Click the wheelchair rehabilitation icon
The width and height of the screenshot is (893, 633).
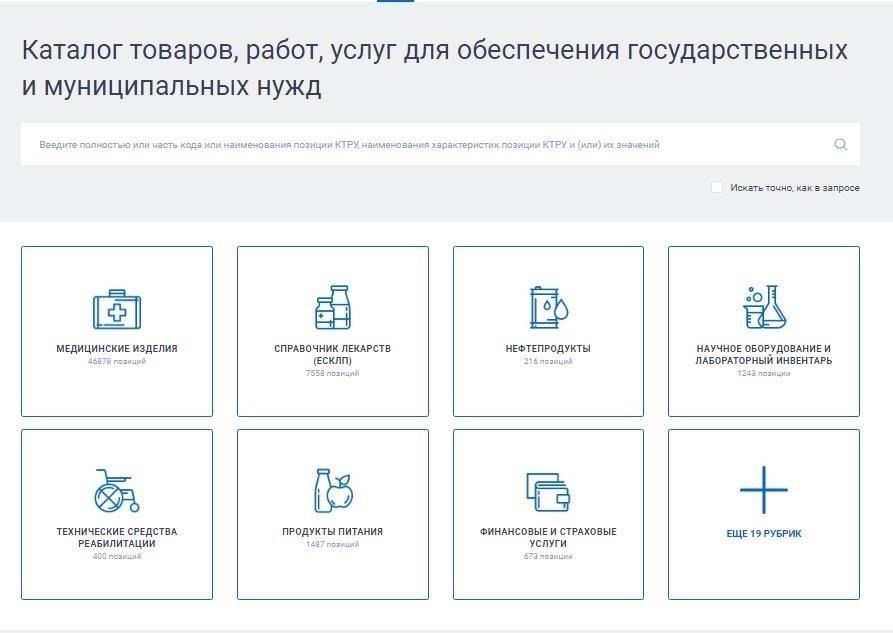click(x=117, y=491)
